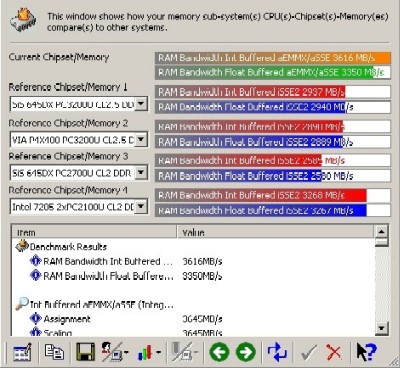Select the RAM Bandwidth Int Buffered result row
The height and width of the screenshot is (368, 400).
pos(108,261)
